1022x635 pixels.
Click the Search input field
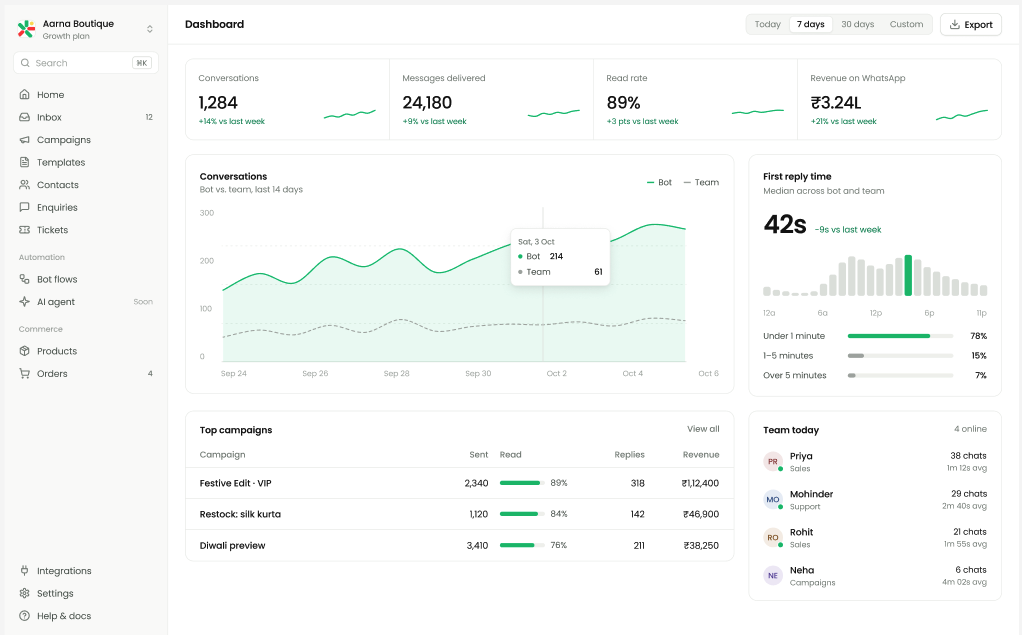click(x=85, y=63)
